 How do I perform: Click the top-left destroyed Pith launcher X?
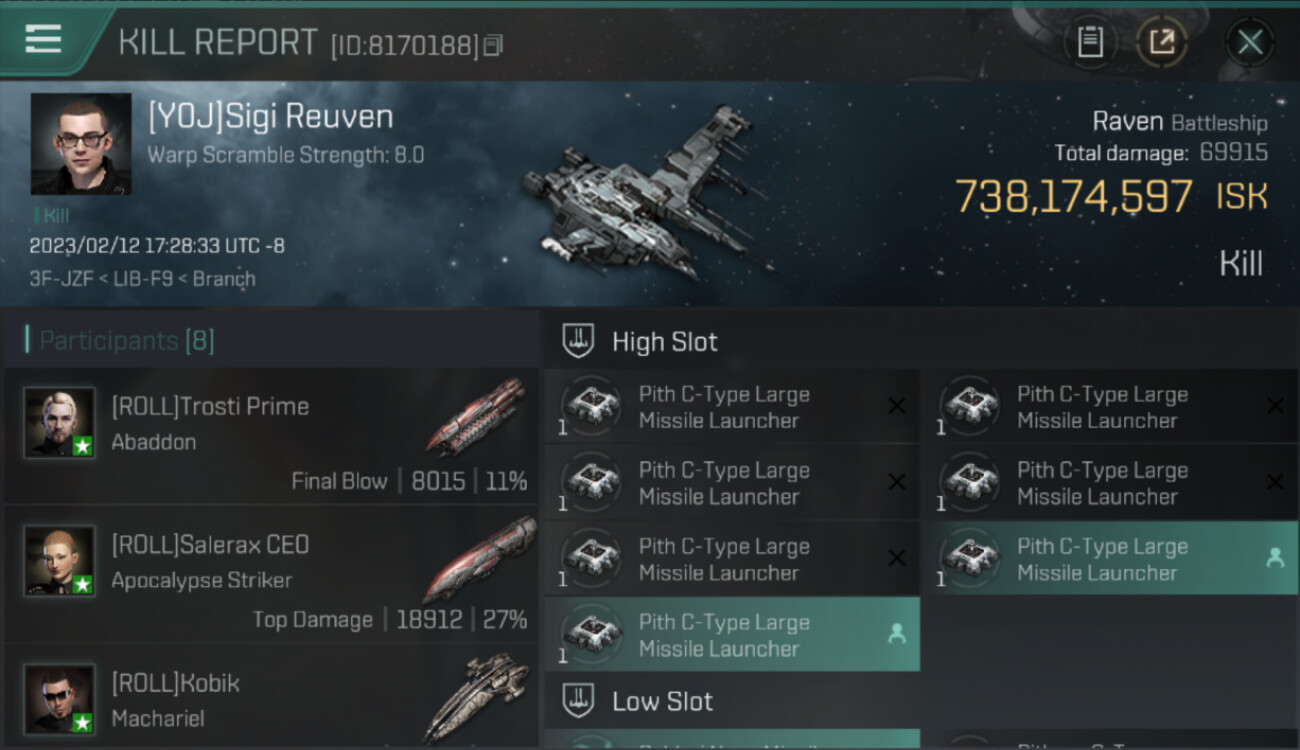coord(897,406)
